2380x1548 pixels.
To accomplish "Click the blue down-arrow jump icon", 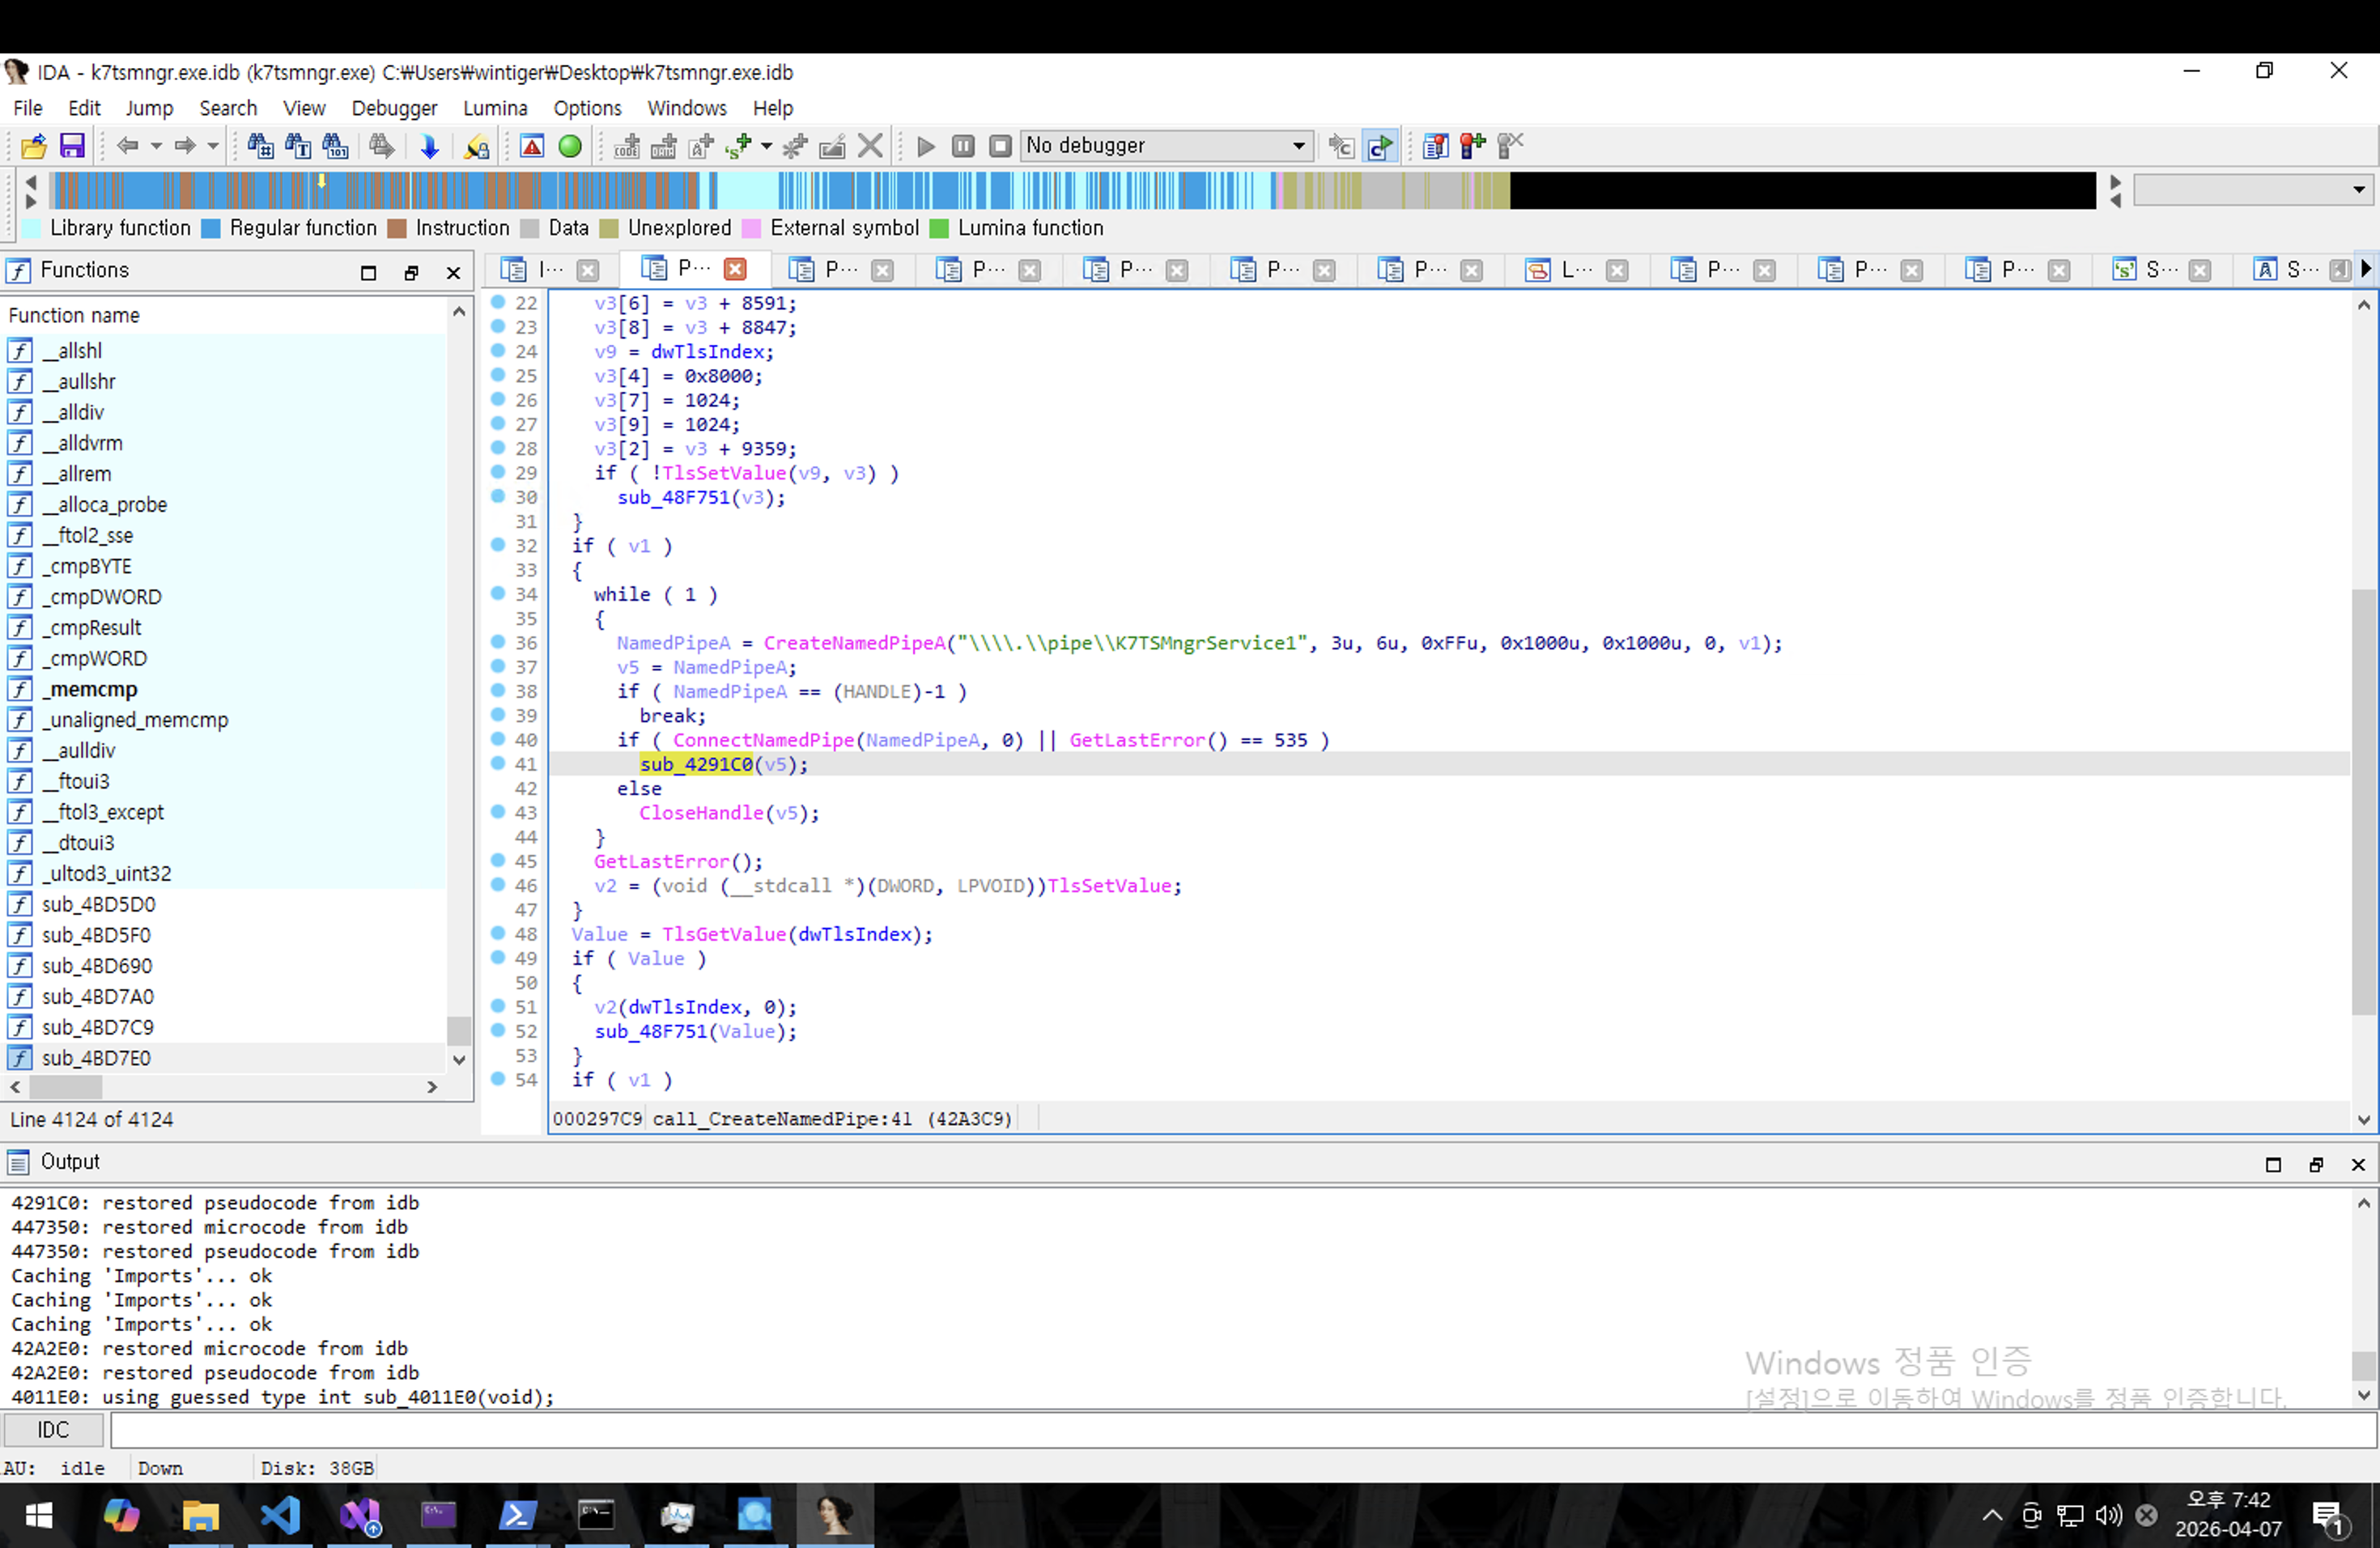I will (430, 146).
